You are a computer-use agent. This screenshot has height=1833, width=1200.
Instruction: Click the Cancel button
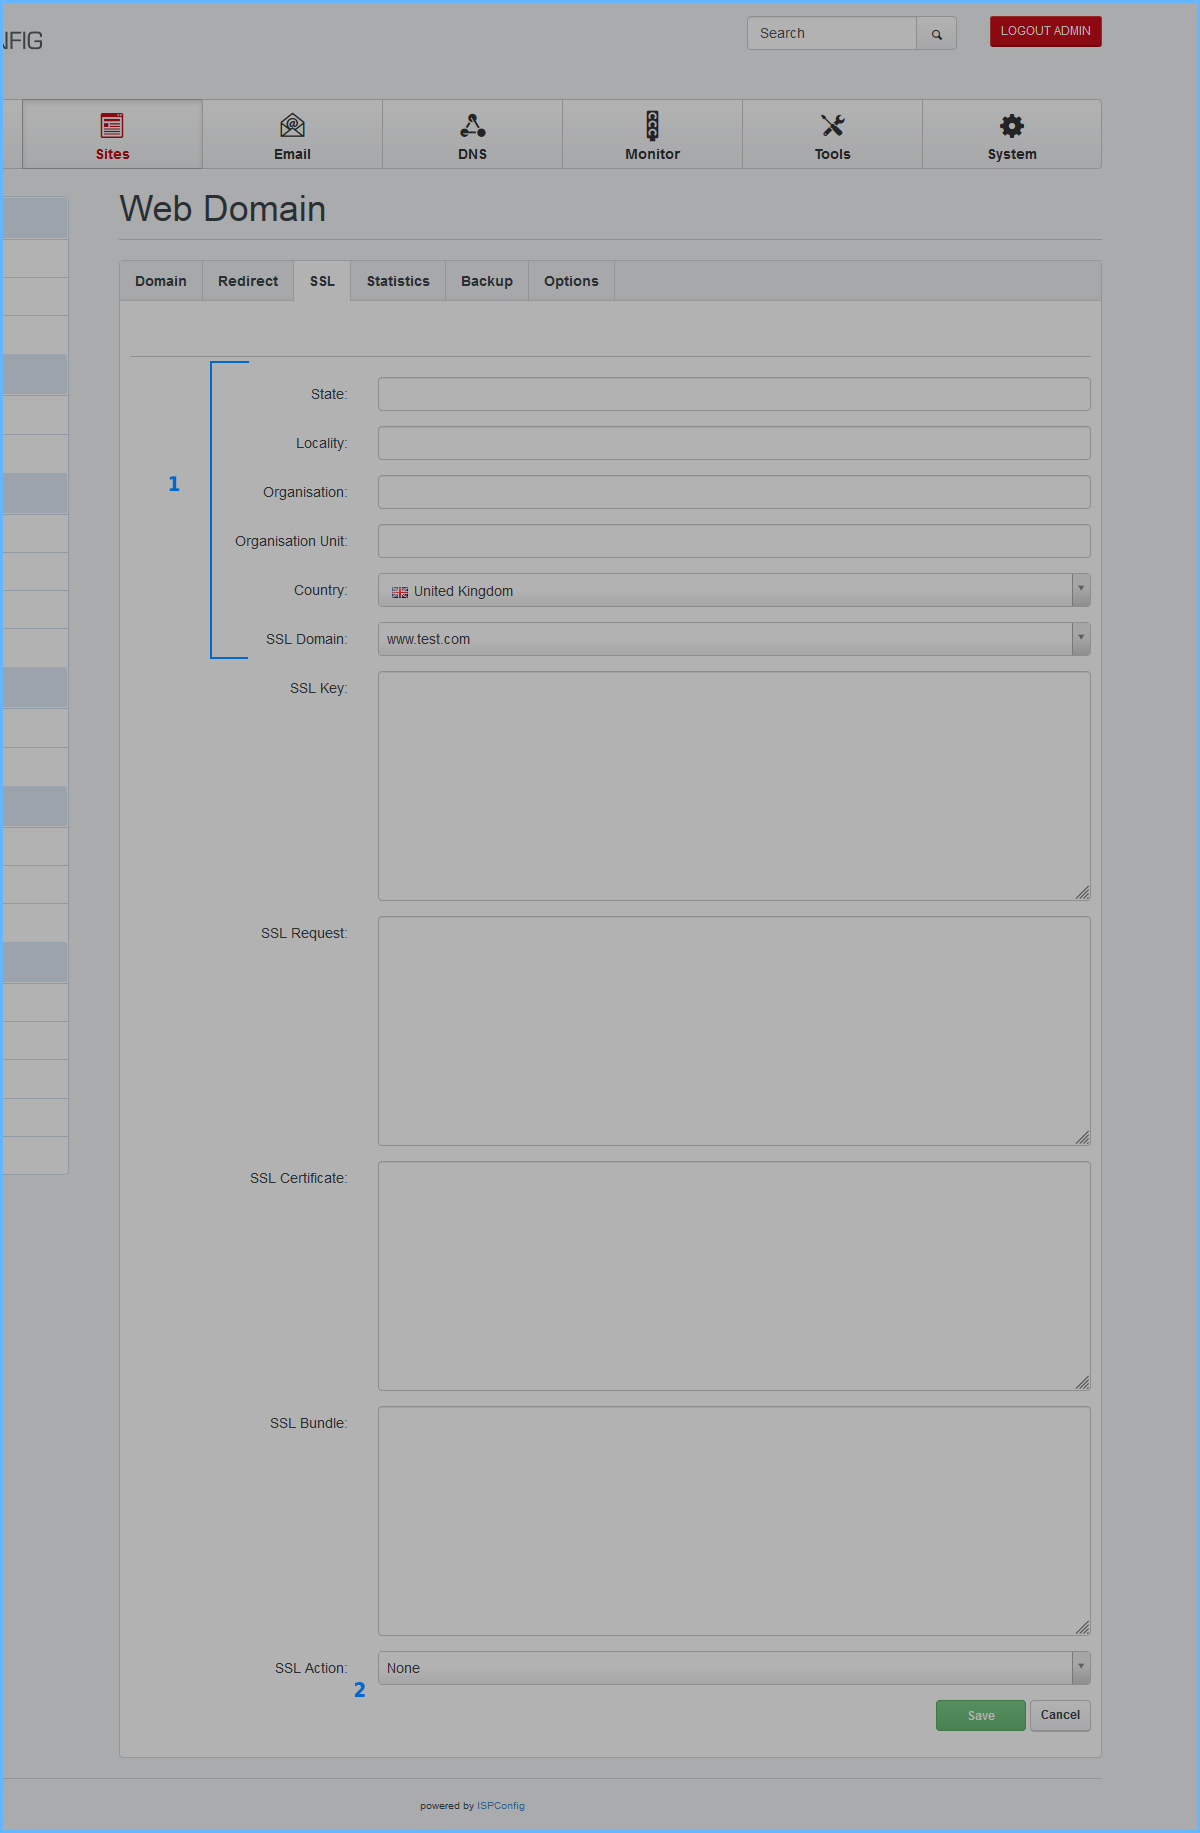(1060, 1715)
